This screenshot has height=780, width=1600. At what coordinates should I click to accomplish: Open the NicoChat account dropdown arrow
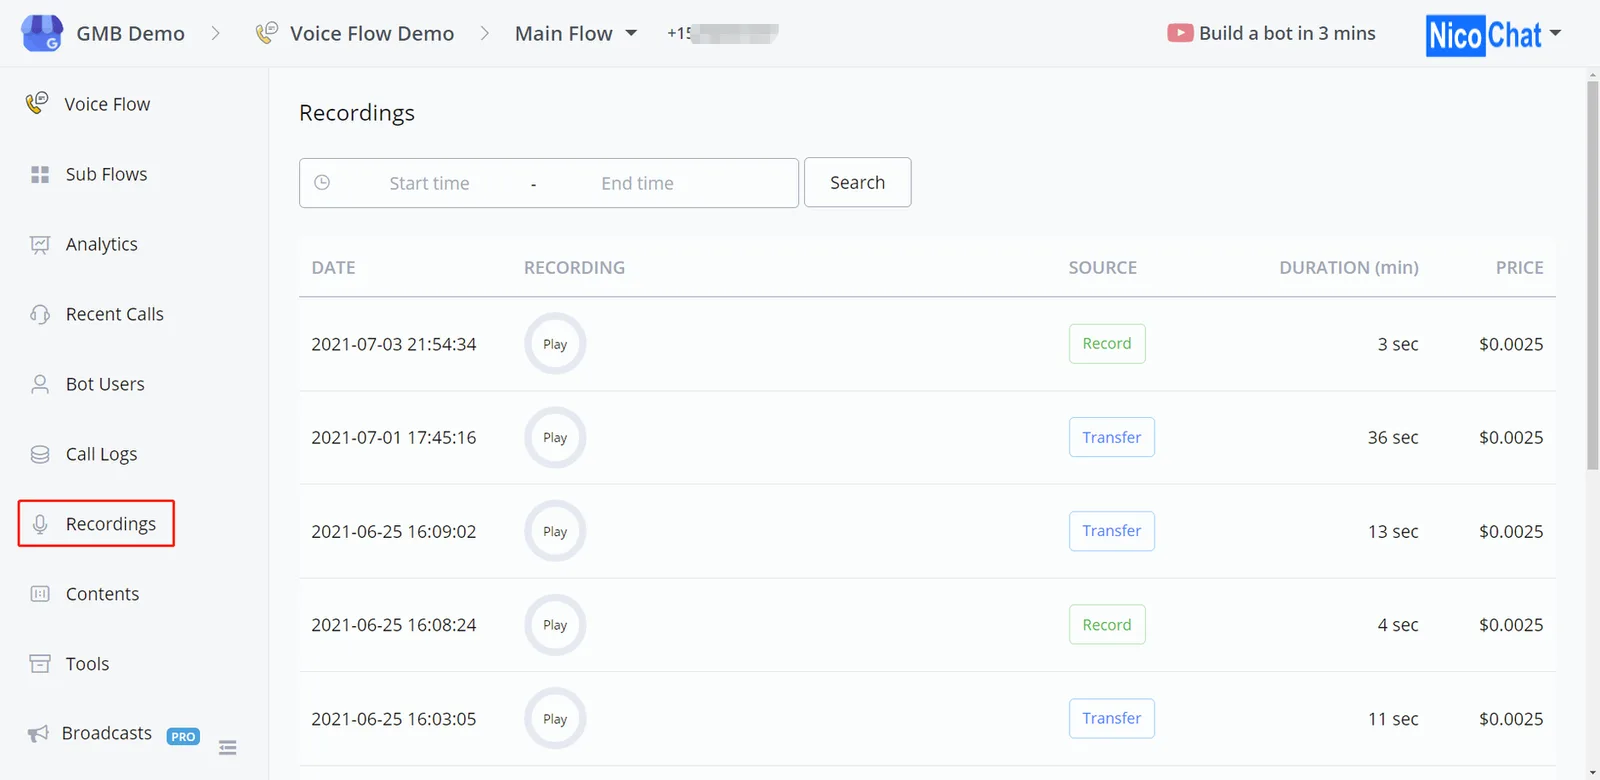(1556, 33)
